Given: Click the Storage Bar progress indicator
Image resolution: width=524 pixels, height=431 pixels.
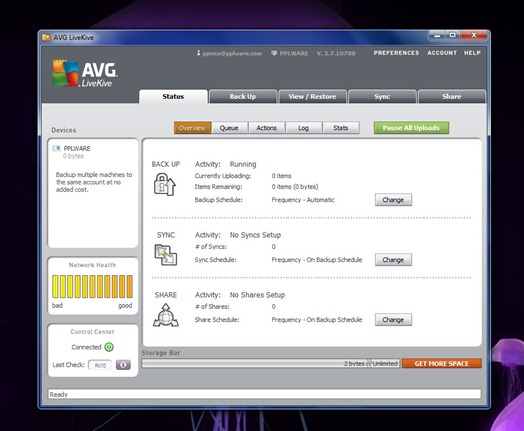Looking at the screenshot, I should click(270, 364).
